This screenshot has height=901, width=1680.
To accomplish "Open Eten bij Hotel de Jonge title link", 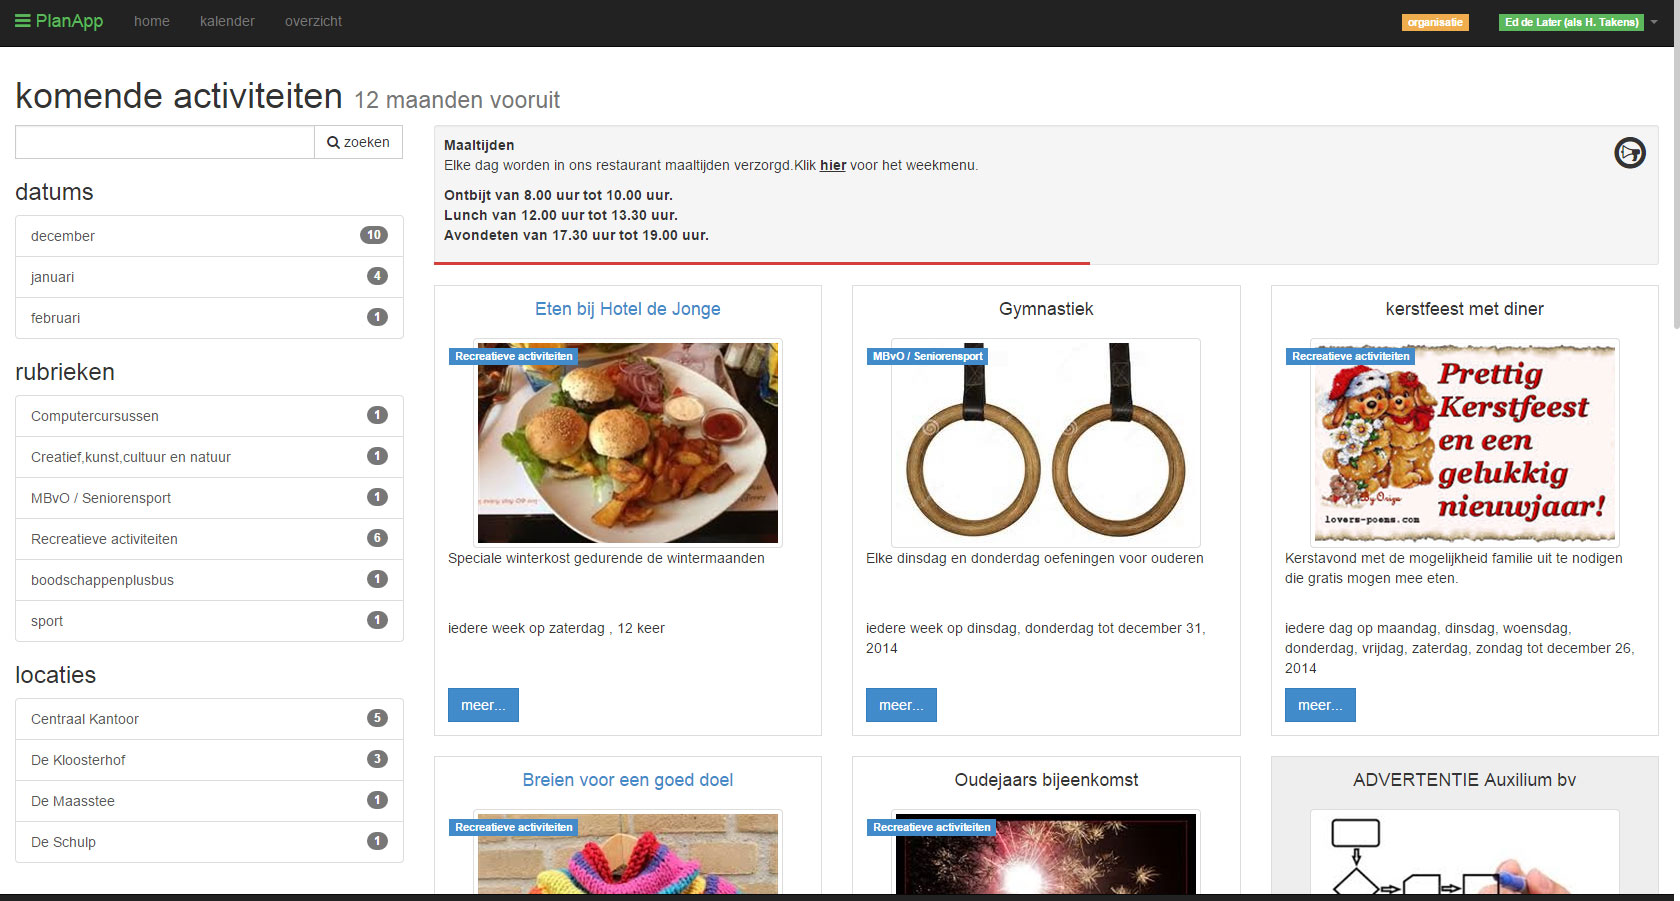I will [627, 309].
